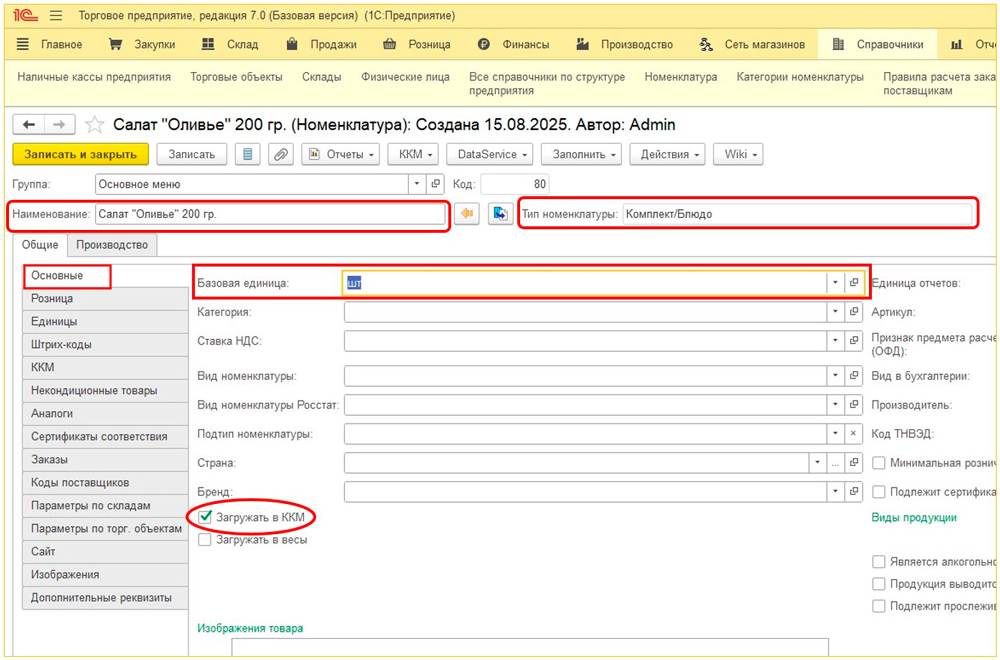The width and height of the screenshot is (1000, 660).
Task: Expand the Отчеты dropdown button
Action: [x=342, y=155]
